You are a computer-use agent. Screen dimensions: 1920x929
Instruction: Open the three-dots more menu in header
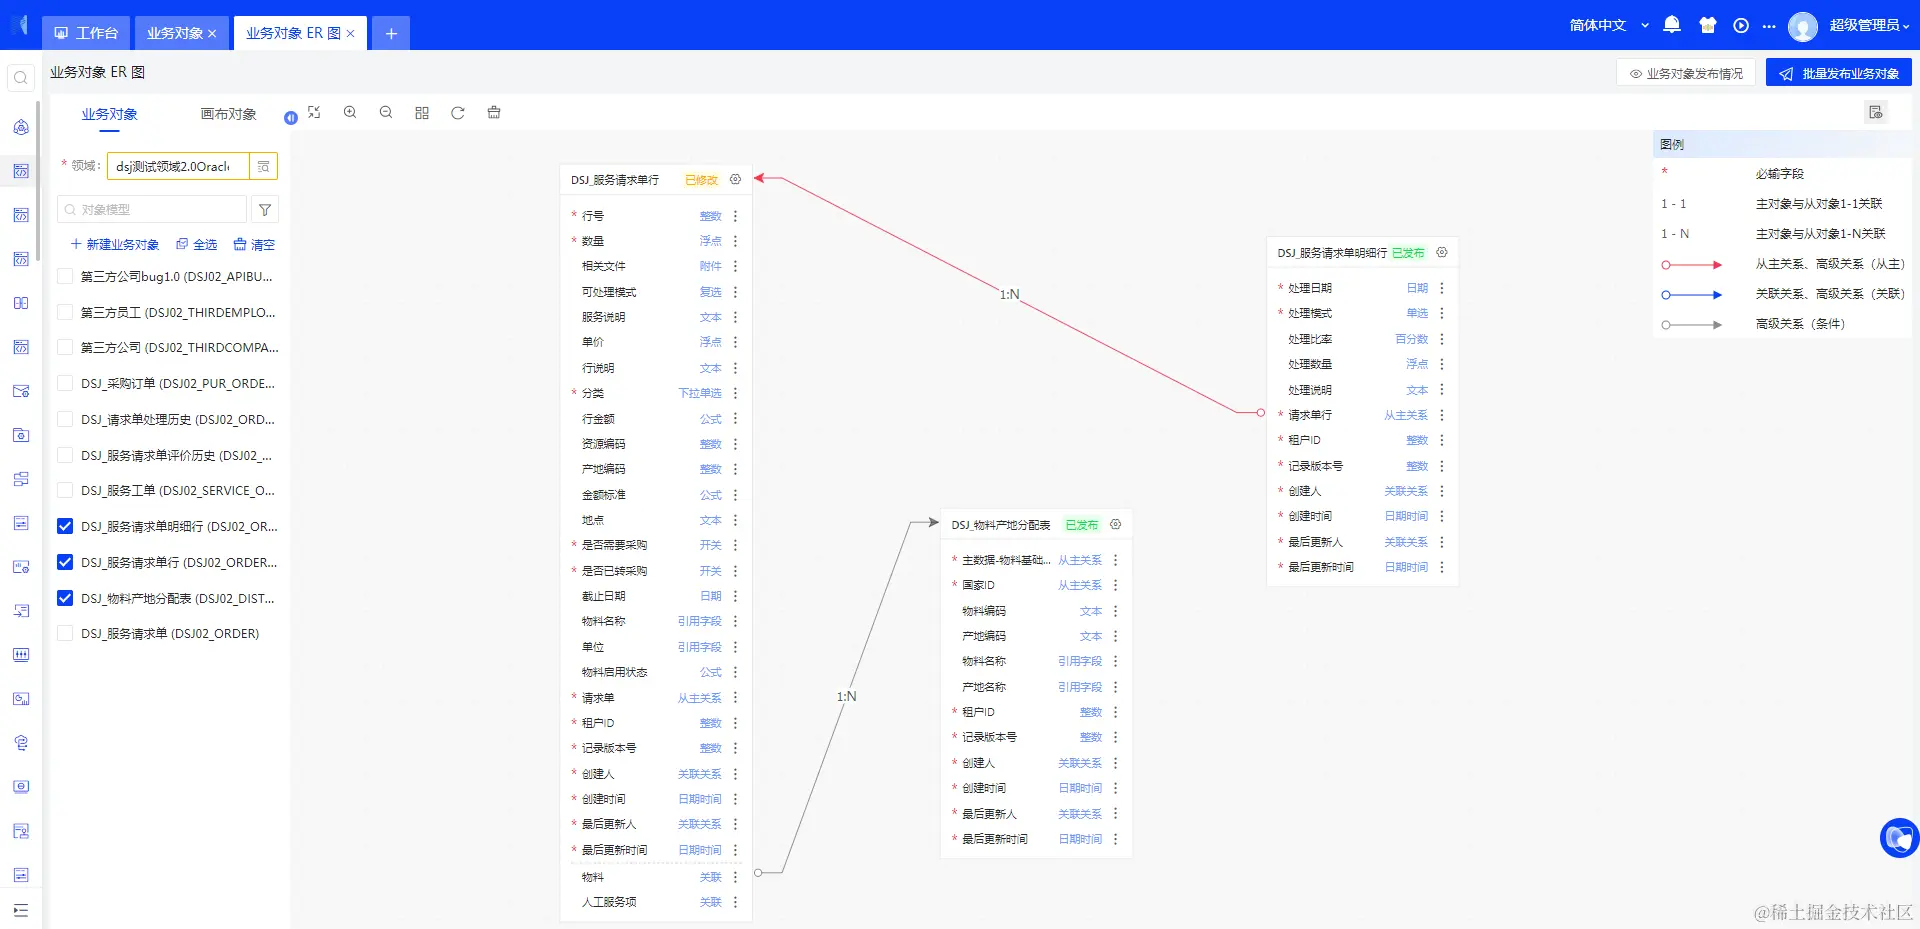(x=1769, y=26)
